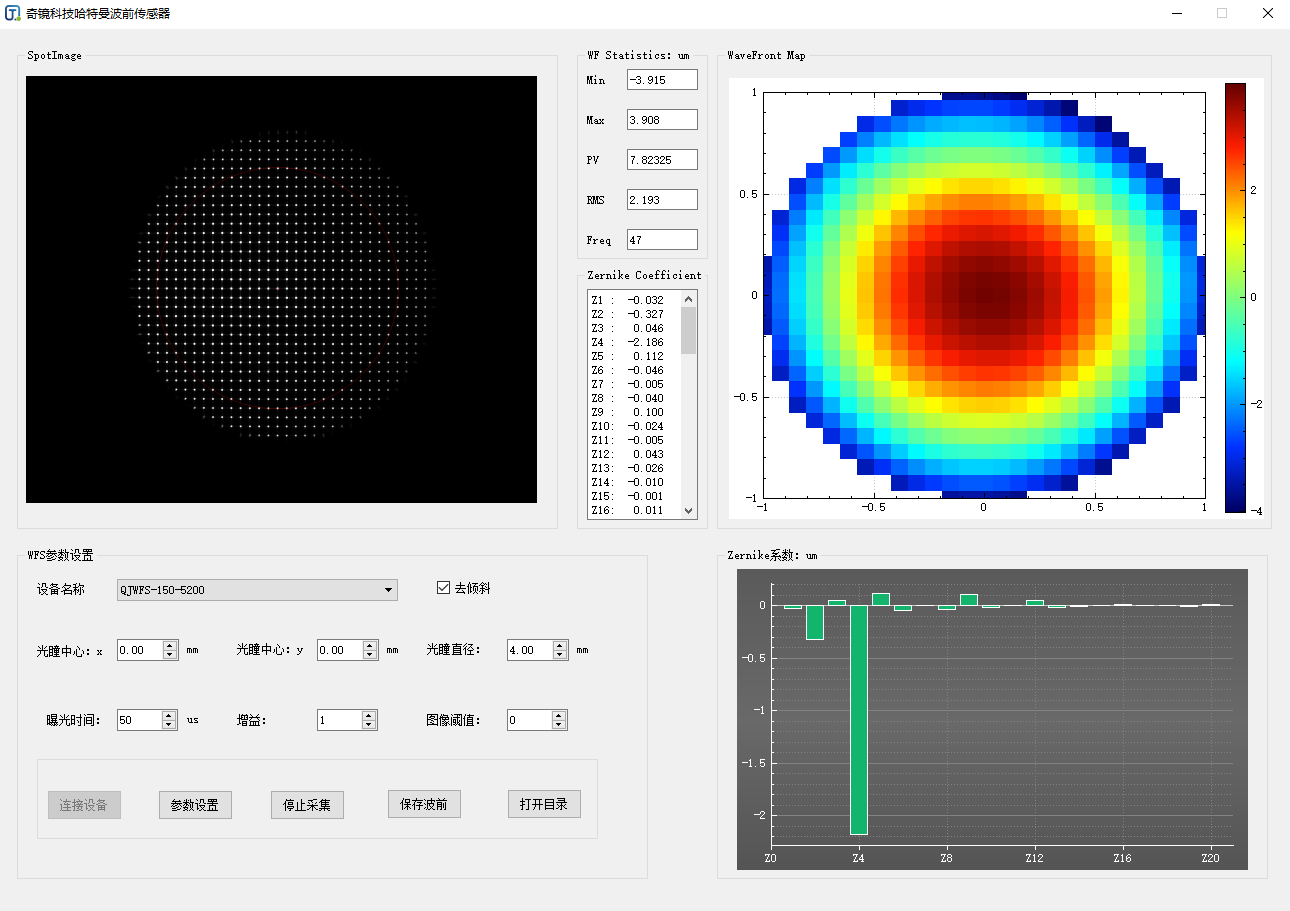Click the 图像阈值 input field
The width and height of the screenshot is (1290, 911).
click(x=529, y=720)
